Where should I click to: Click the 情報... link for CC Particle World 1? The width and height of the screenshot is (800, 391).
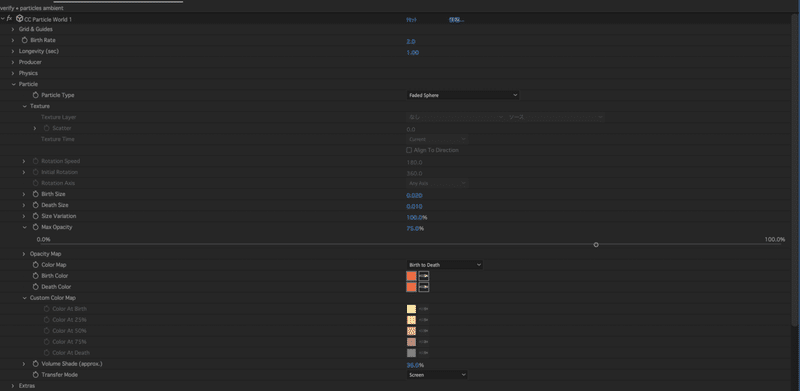click(456, 20)
